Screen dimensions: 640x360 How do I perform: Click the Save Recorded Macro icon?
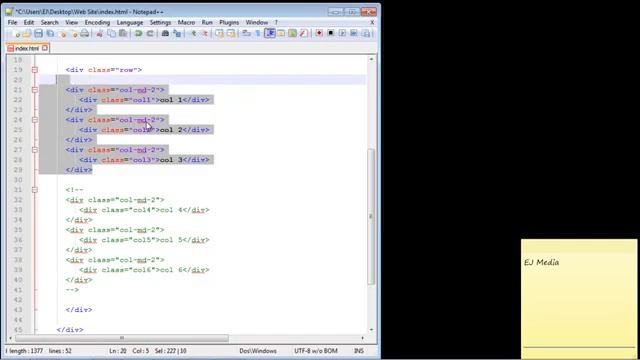click(x=366, y=33)
